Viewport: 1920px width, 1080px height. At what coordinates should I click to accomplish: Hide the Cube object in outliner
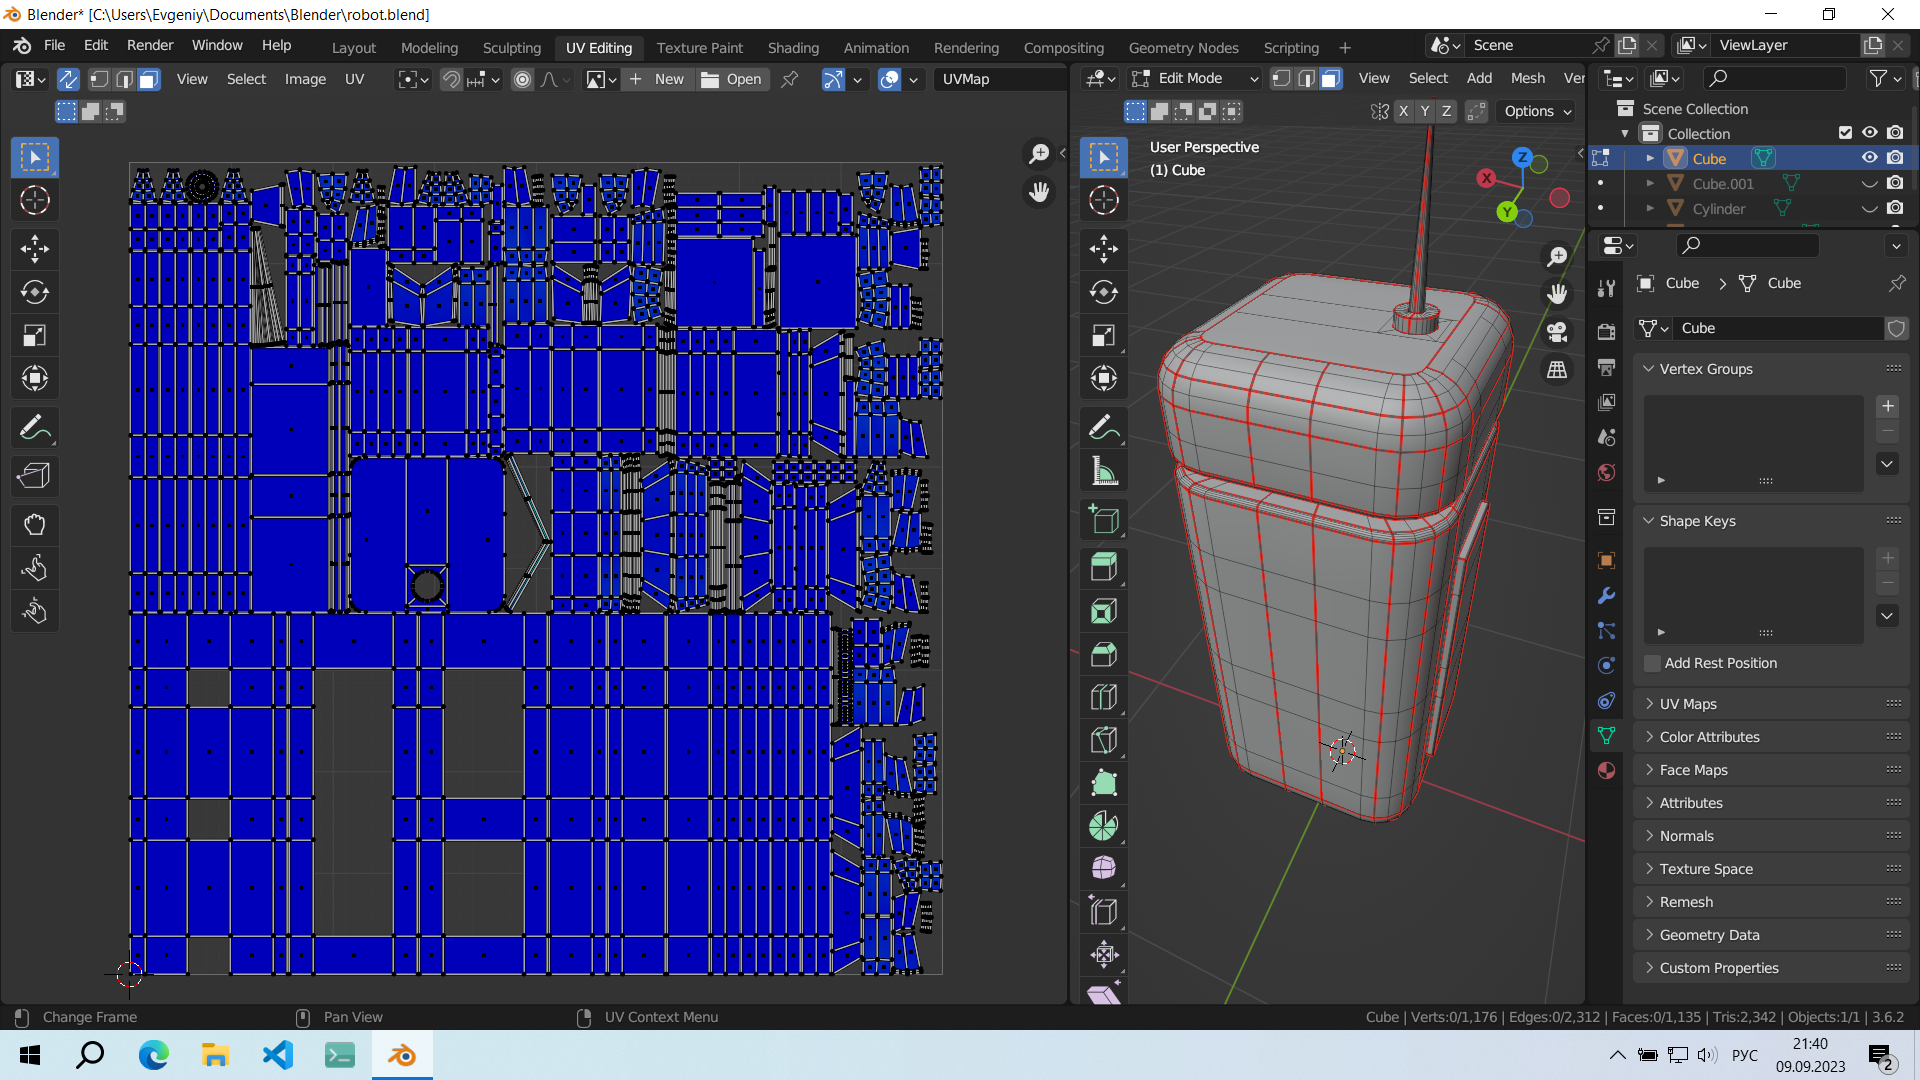click(x=1869, y=158)
